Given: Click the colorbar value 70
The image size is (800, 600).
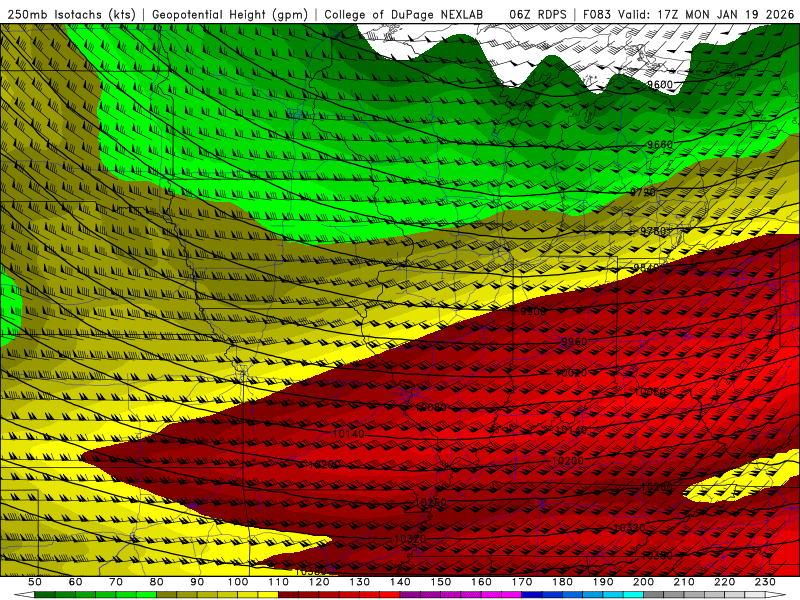Looking at the screenshot, I should (x=116, y=582).
